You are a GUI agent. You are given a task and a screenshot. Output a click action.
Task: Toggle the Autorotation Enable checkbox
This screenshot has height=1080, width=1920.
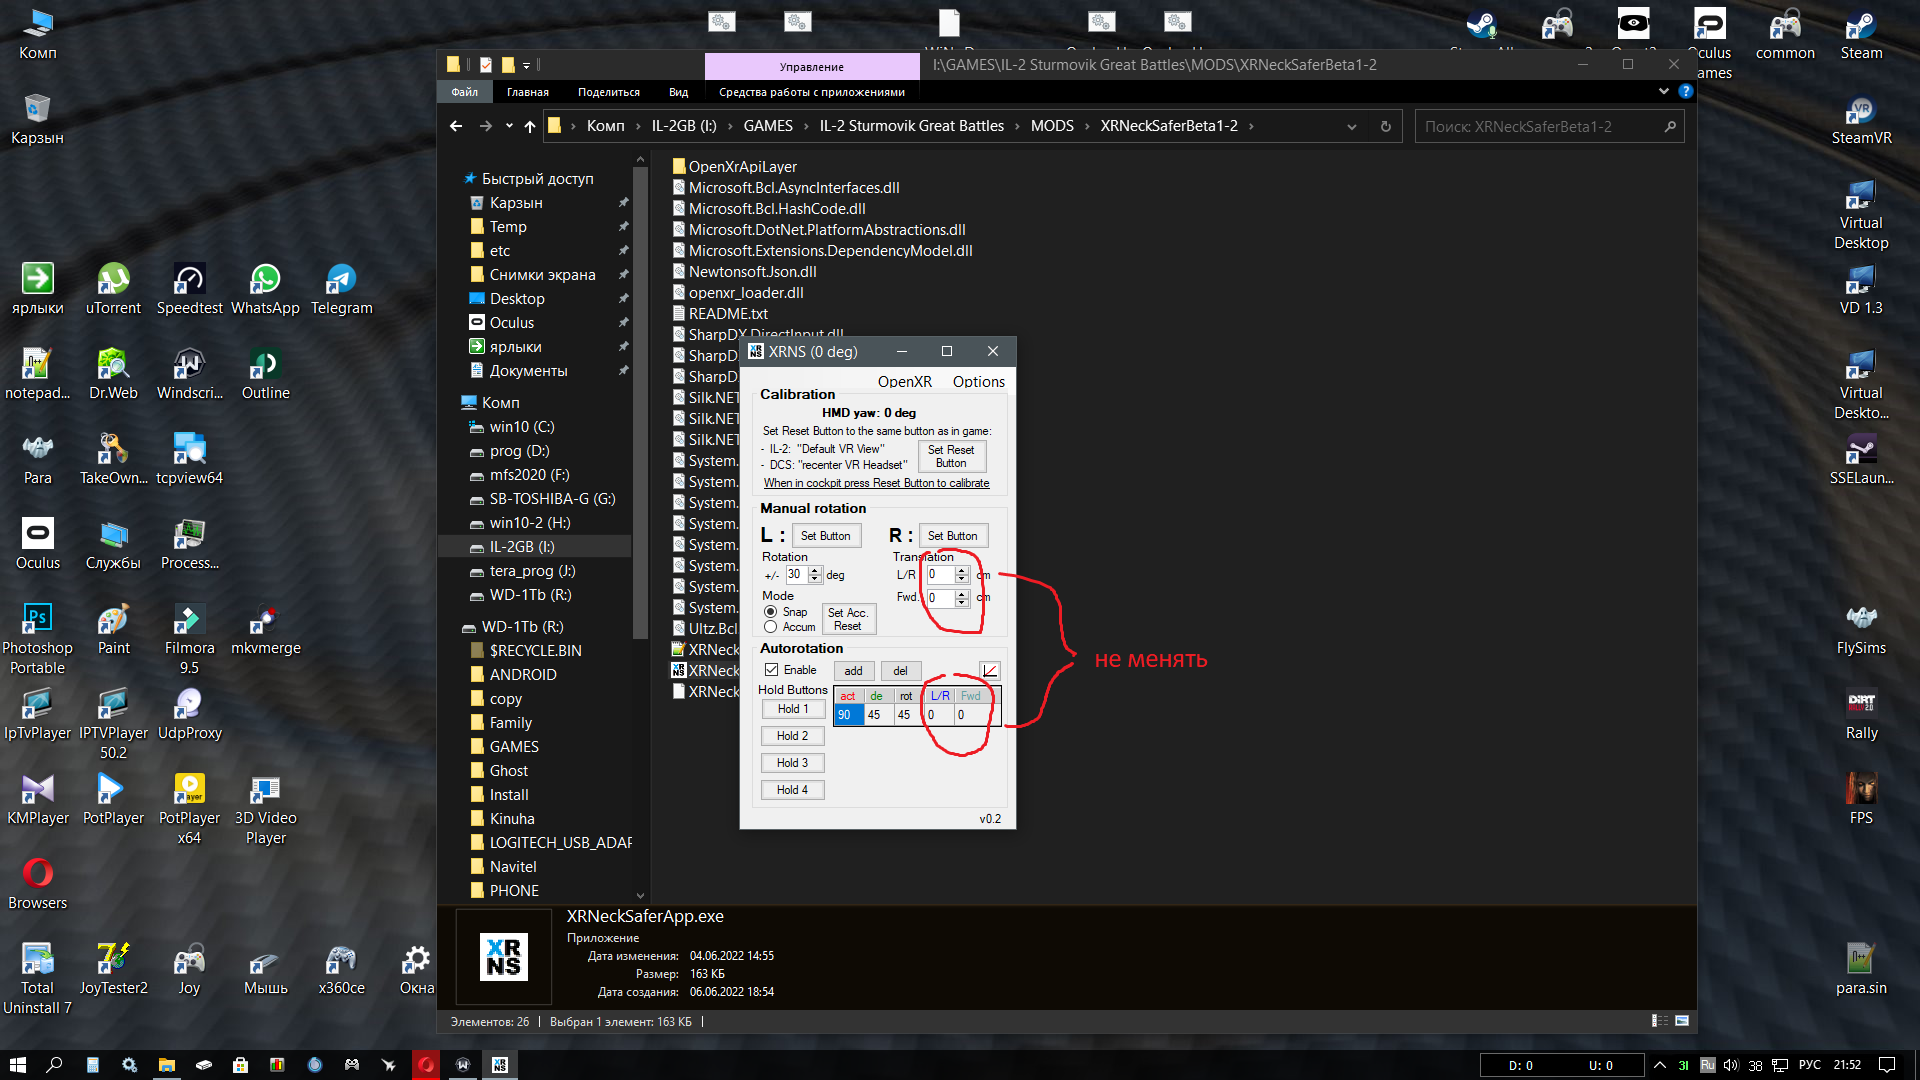(771, 670)
